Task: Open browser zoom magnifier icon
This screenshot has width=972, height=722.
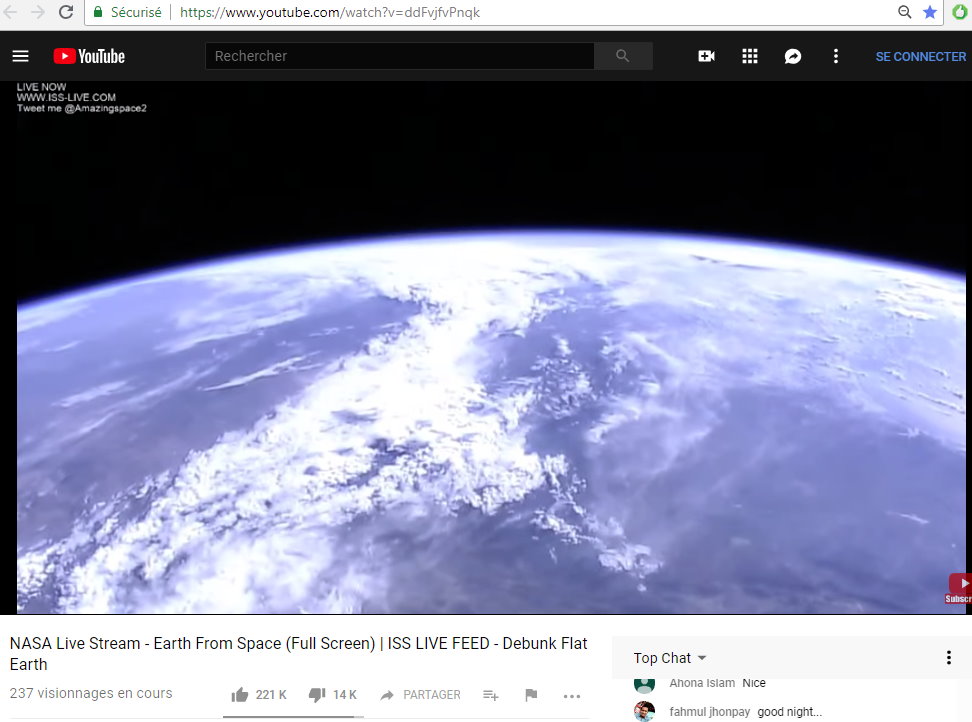Action: 904,12
